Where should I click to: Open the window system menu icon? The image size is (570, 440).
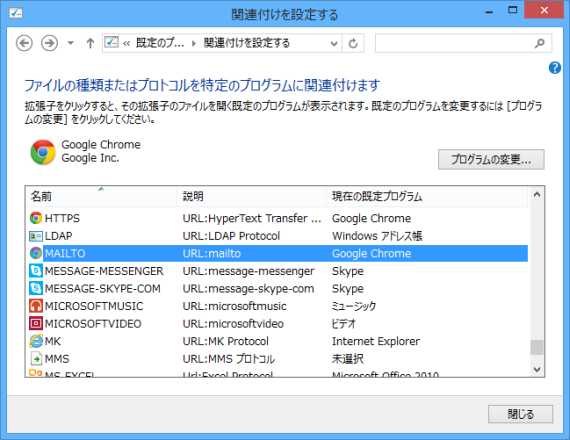(16, 13)
